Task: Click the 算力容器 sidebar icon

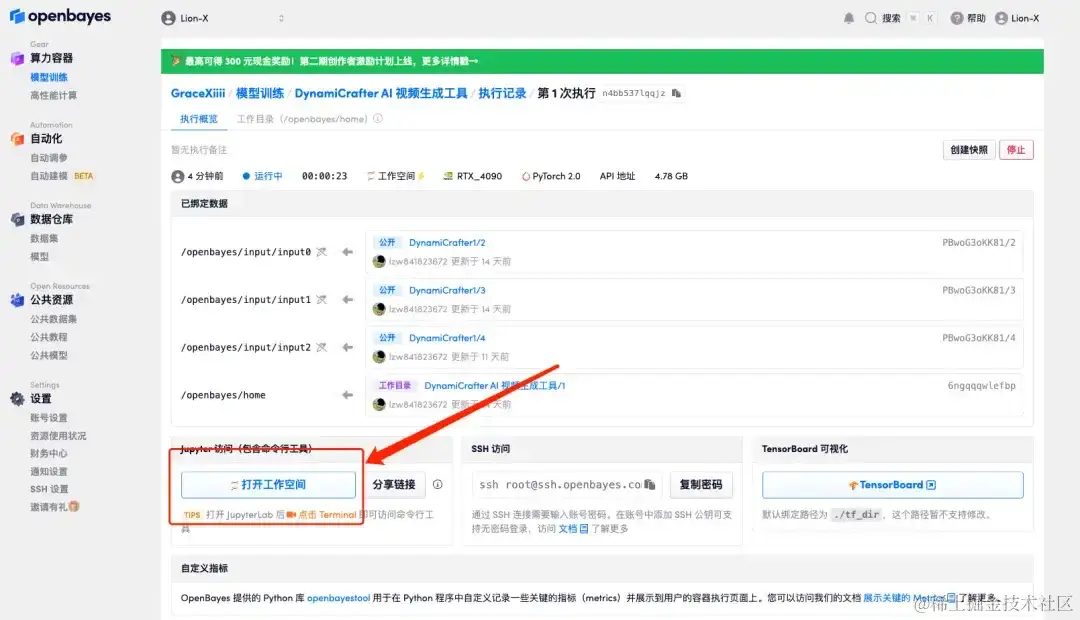Action: coord(17,59)
